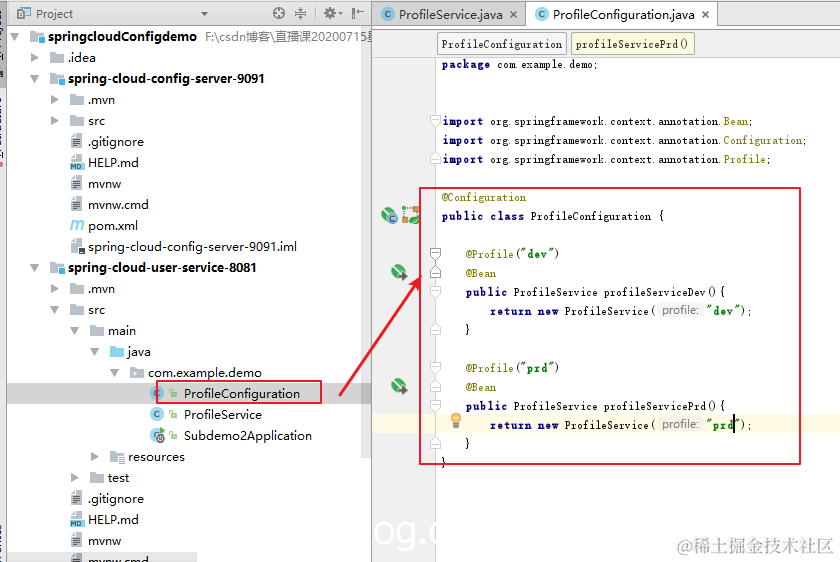840x562 pixels.
Task: Click the Subdemo2Application runnable class icon
Action: 158,436
